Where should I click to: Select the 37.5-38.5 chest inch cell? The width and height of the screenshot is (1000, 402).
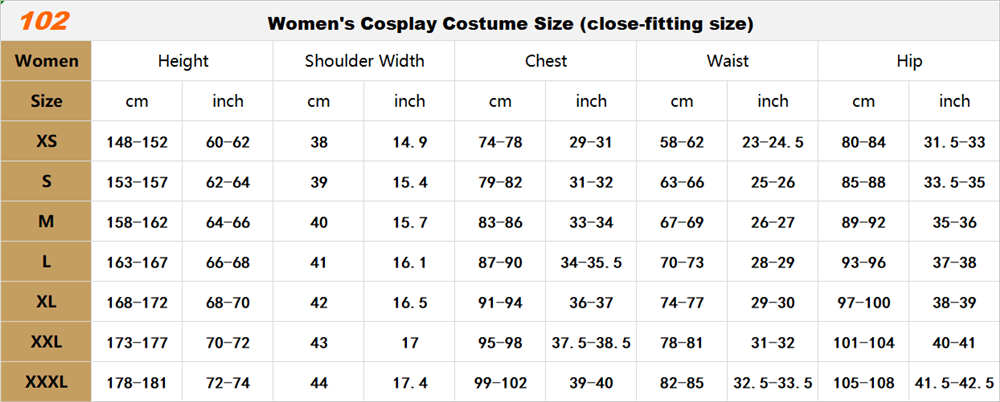591,342
